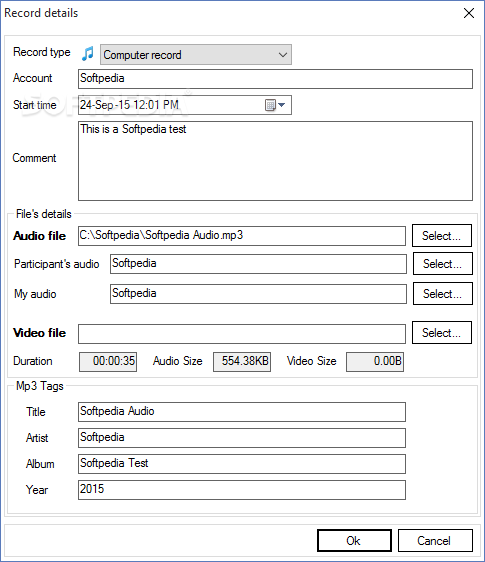Click the Duration value 00:00:35
This screenshot has width=485, height=562.
coord(108,361)
